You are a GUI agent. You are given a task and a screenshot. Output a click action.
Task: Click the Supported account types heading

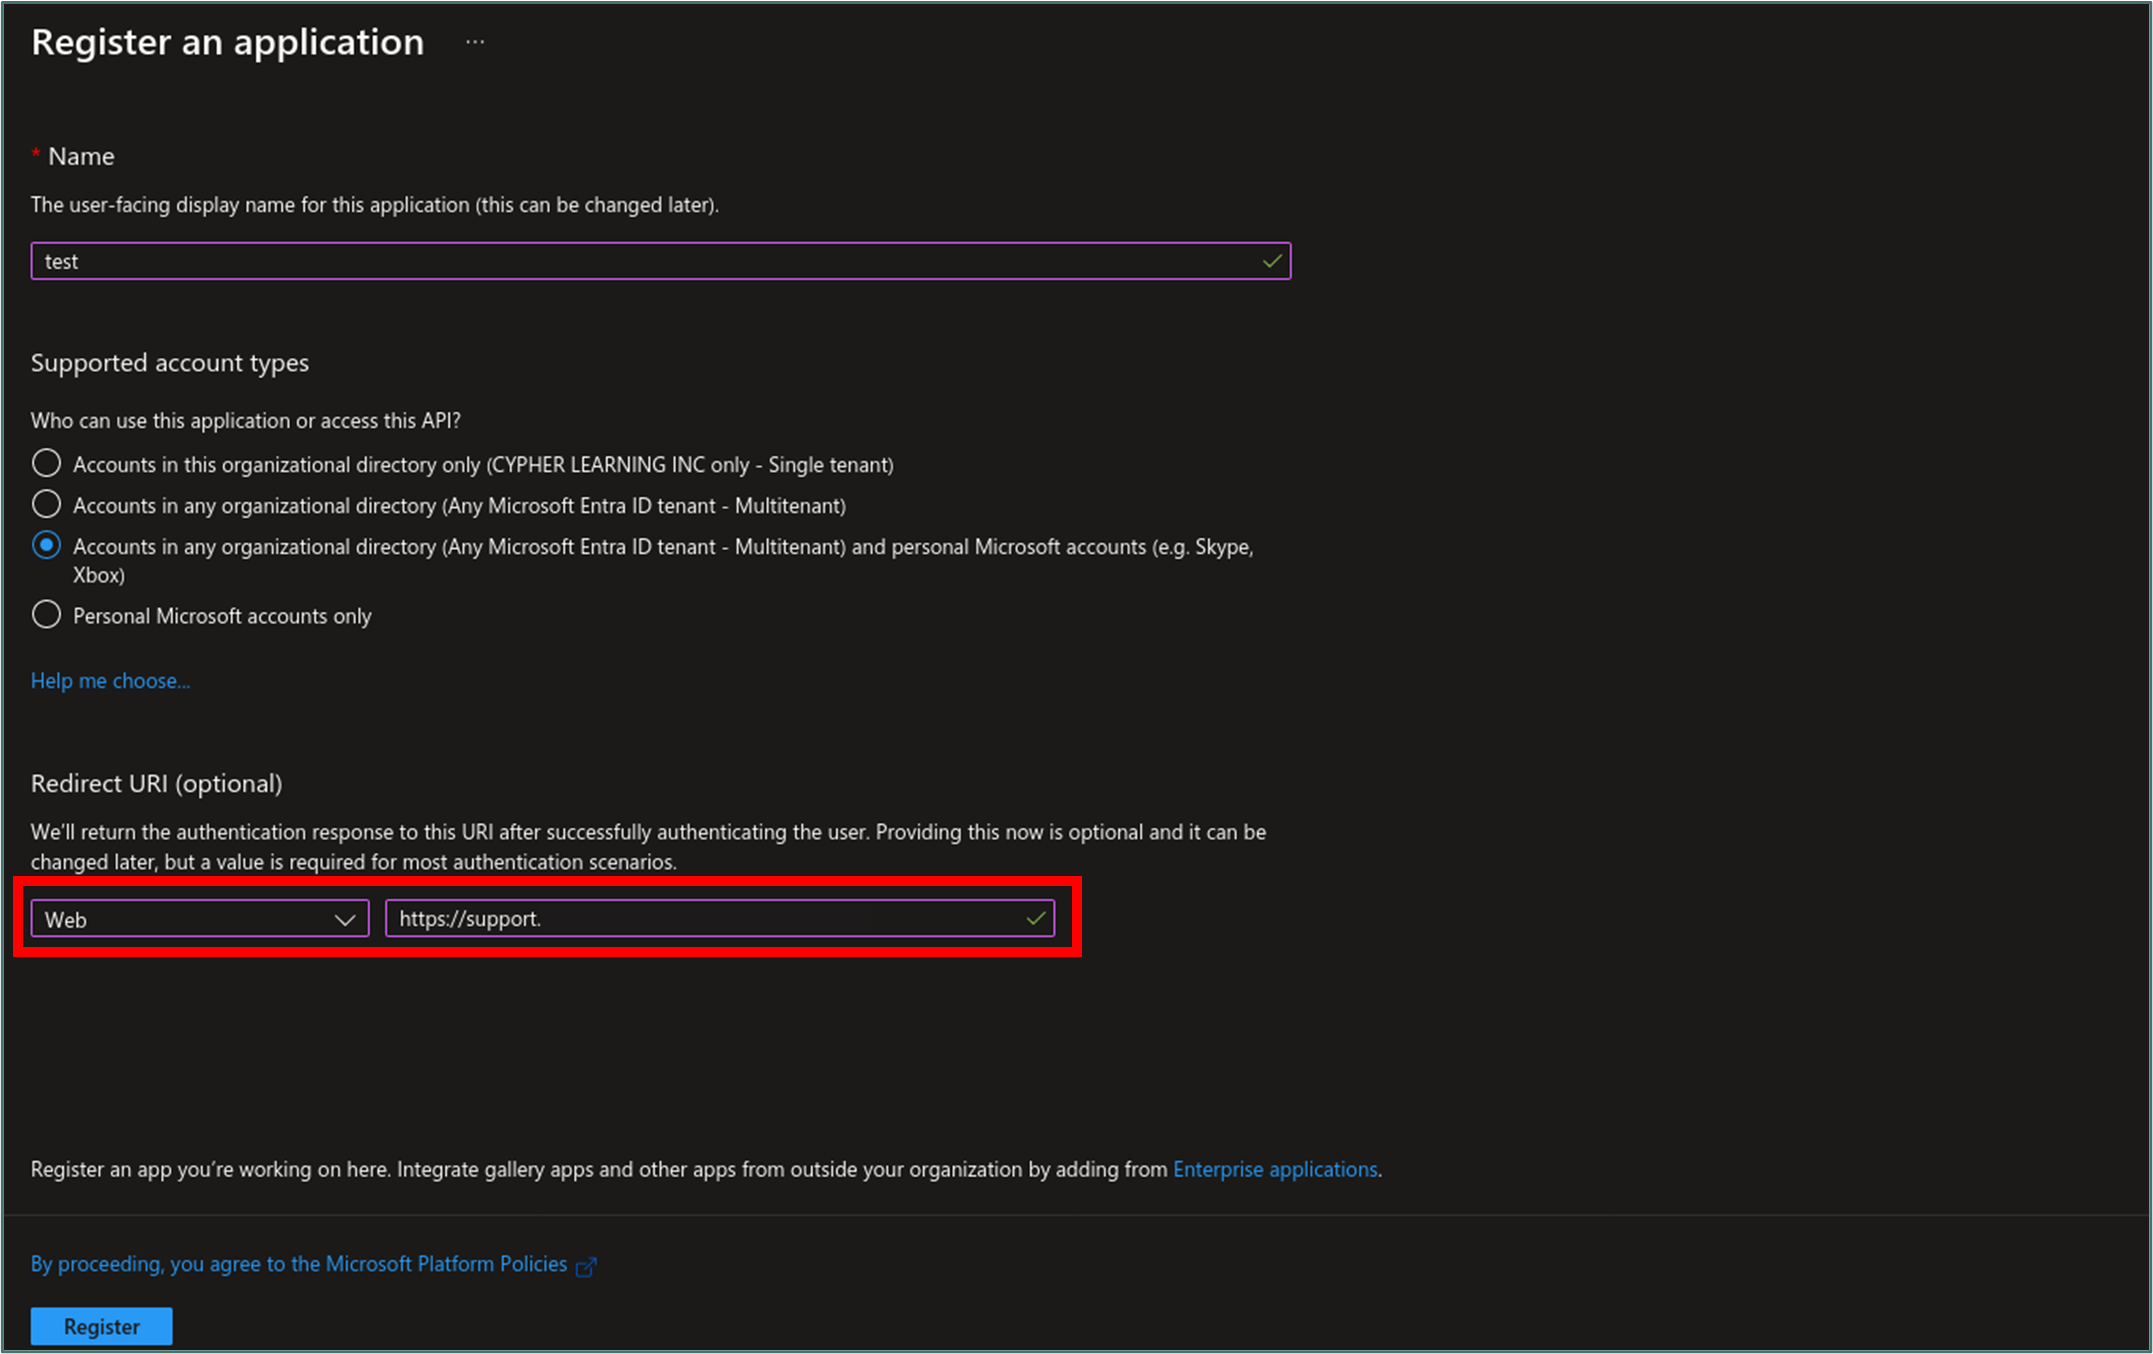170,363
